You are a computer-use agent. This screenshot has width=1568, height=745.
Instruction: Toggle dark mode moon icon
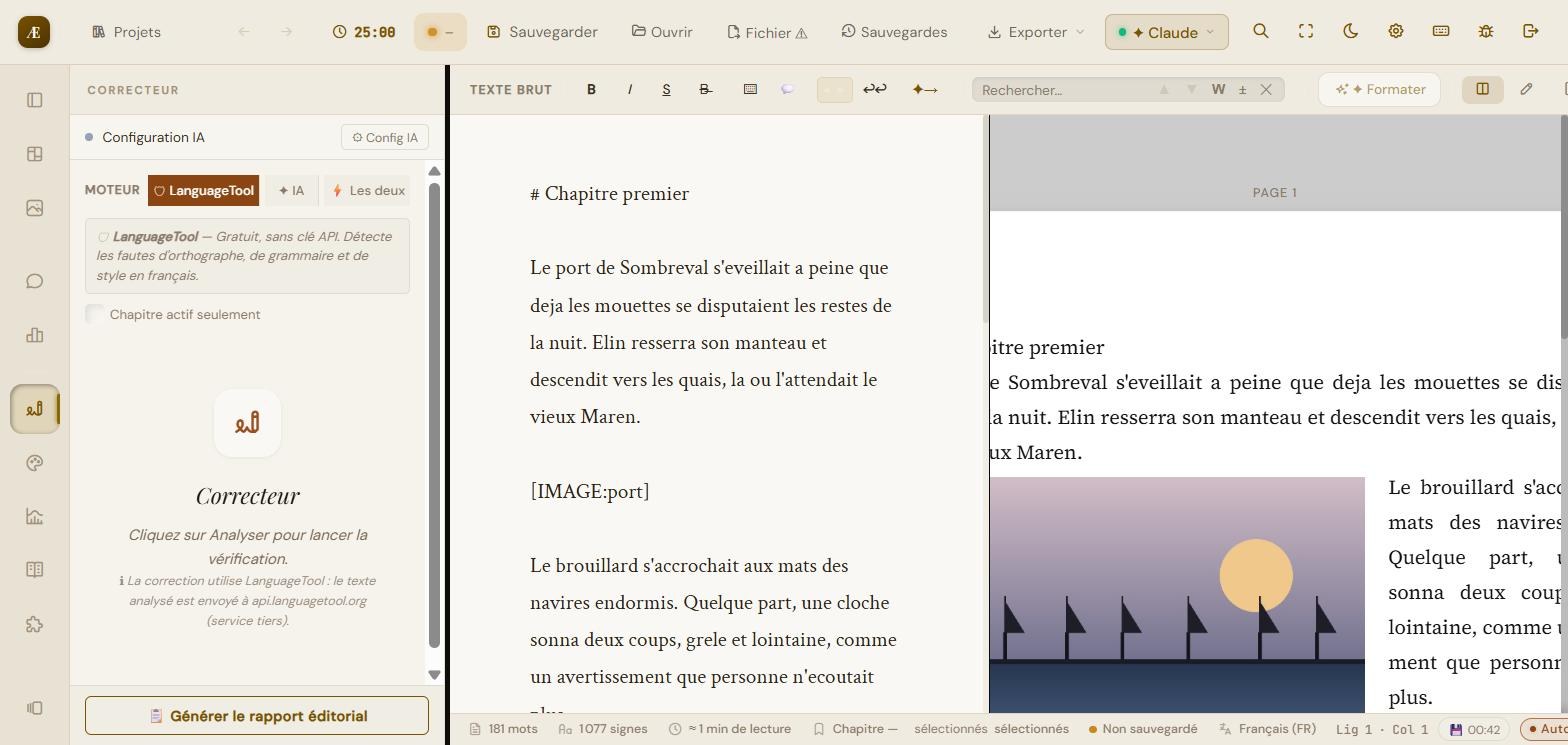[1351, 31]
